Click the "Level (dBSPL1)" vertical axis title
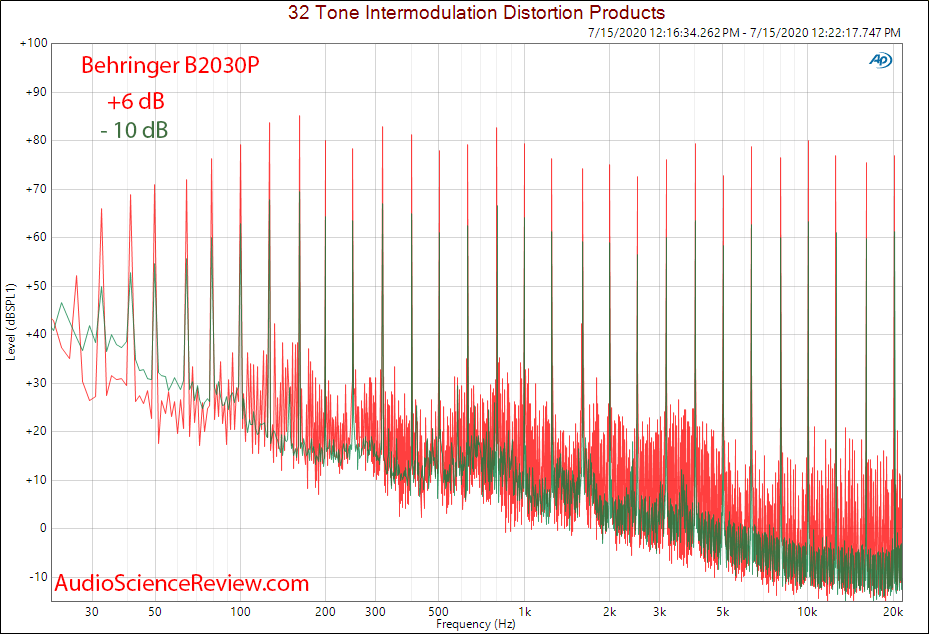 pos(11,322)
